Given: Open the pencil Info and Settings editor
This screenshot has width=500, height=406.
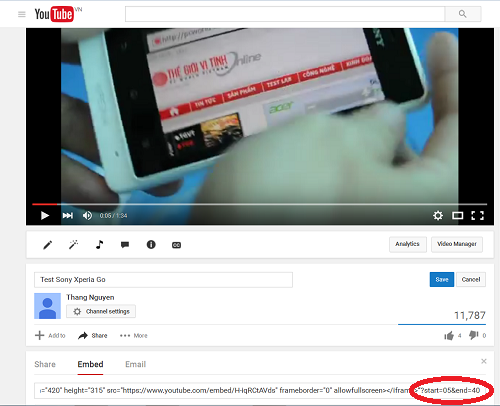Looking at the screenshot, I should tap(48, 245).
